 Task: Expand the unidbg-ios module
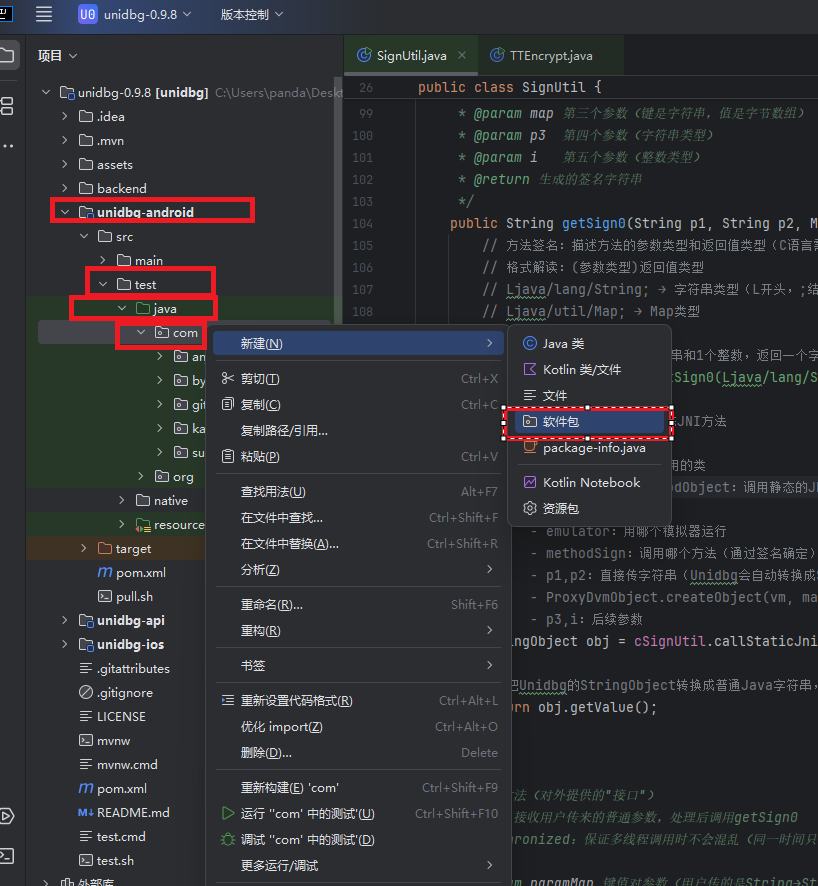(65, 644)
